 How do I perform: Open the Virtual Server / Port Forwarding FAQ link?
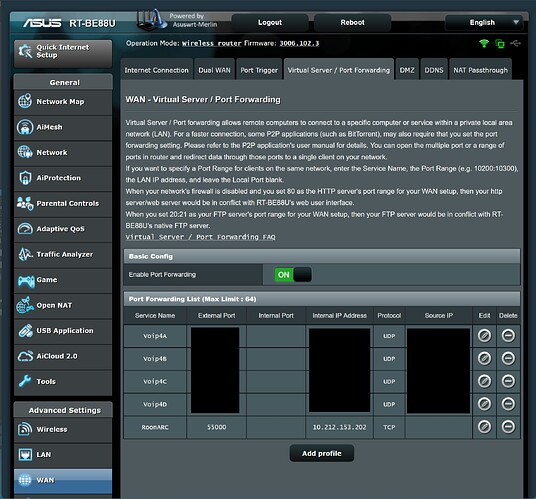tap(200, 237)
